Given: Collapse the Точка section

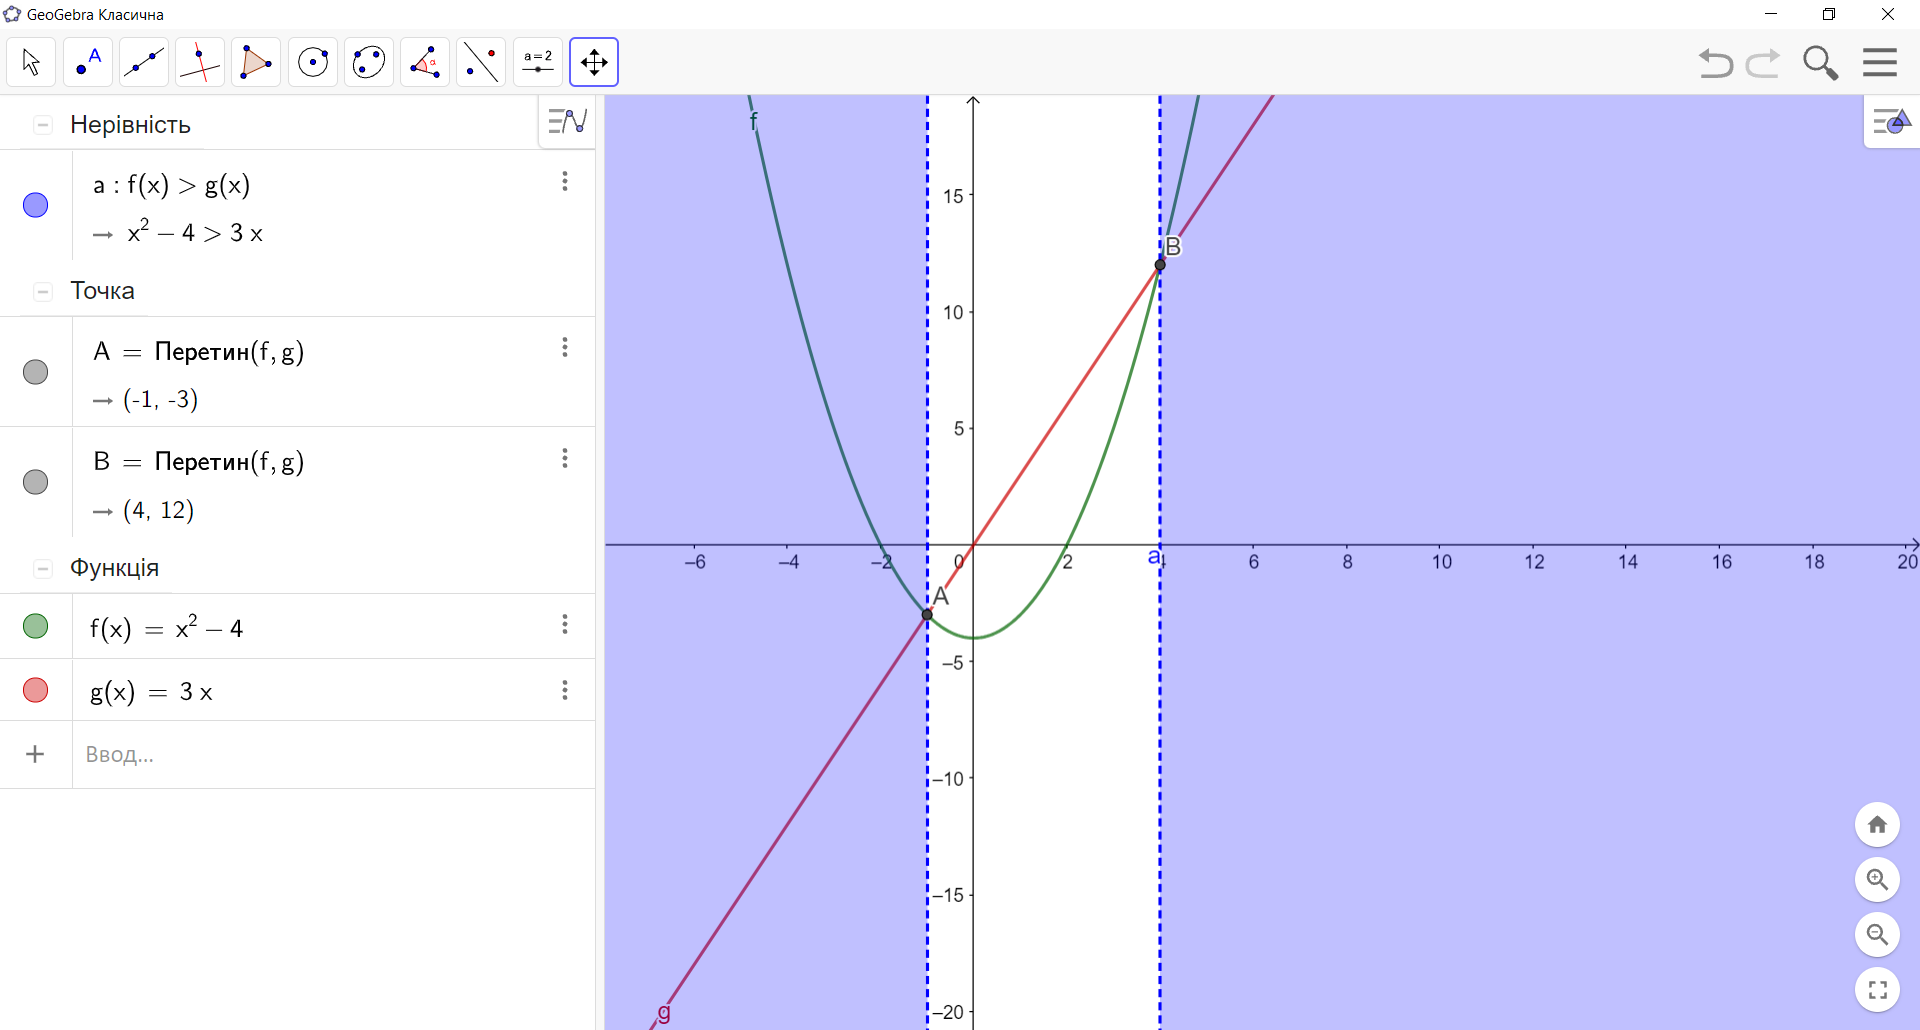Looking at the screenshot, I should (42, 291).
